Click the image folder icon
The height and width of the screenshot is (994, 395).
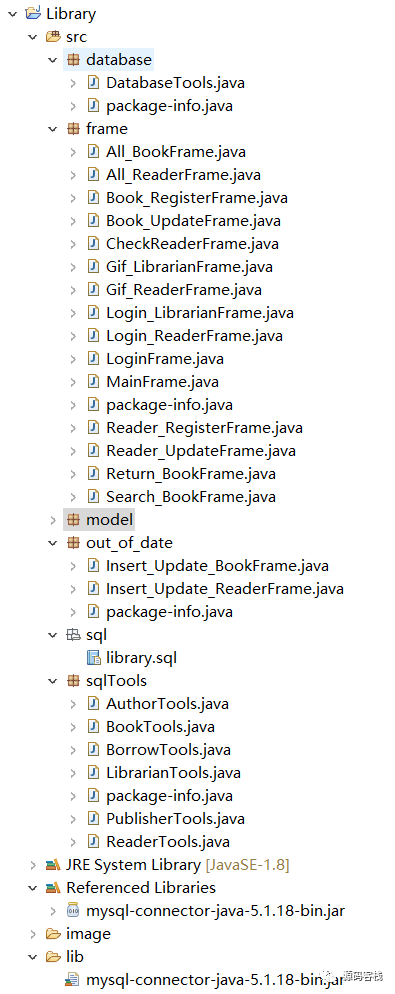[53, 934]
